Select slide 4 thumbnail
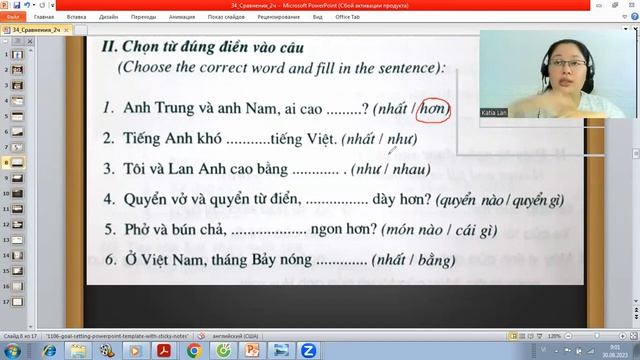The height and width of the screenshot is (360, 640). point(17,101)
